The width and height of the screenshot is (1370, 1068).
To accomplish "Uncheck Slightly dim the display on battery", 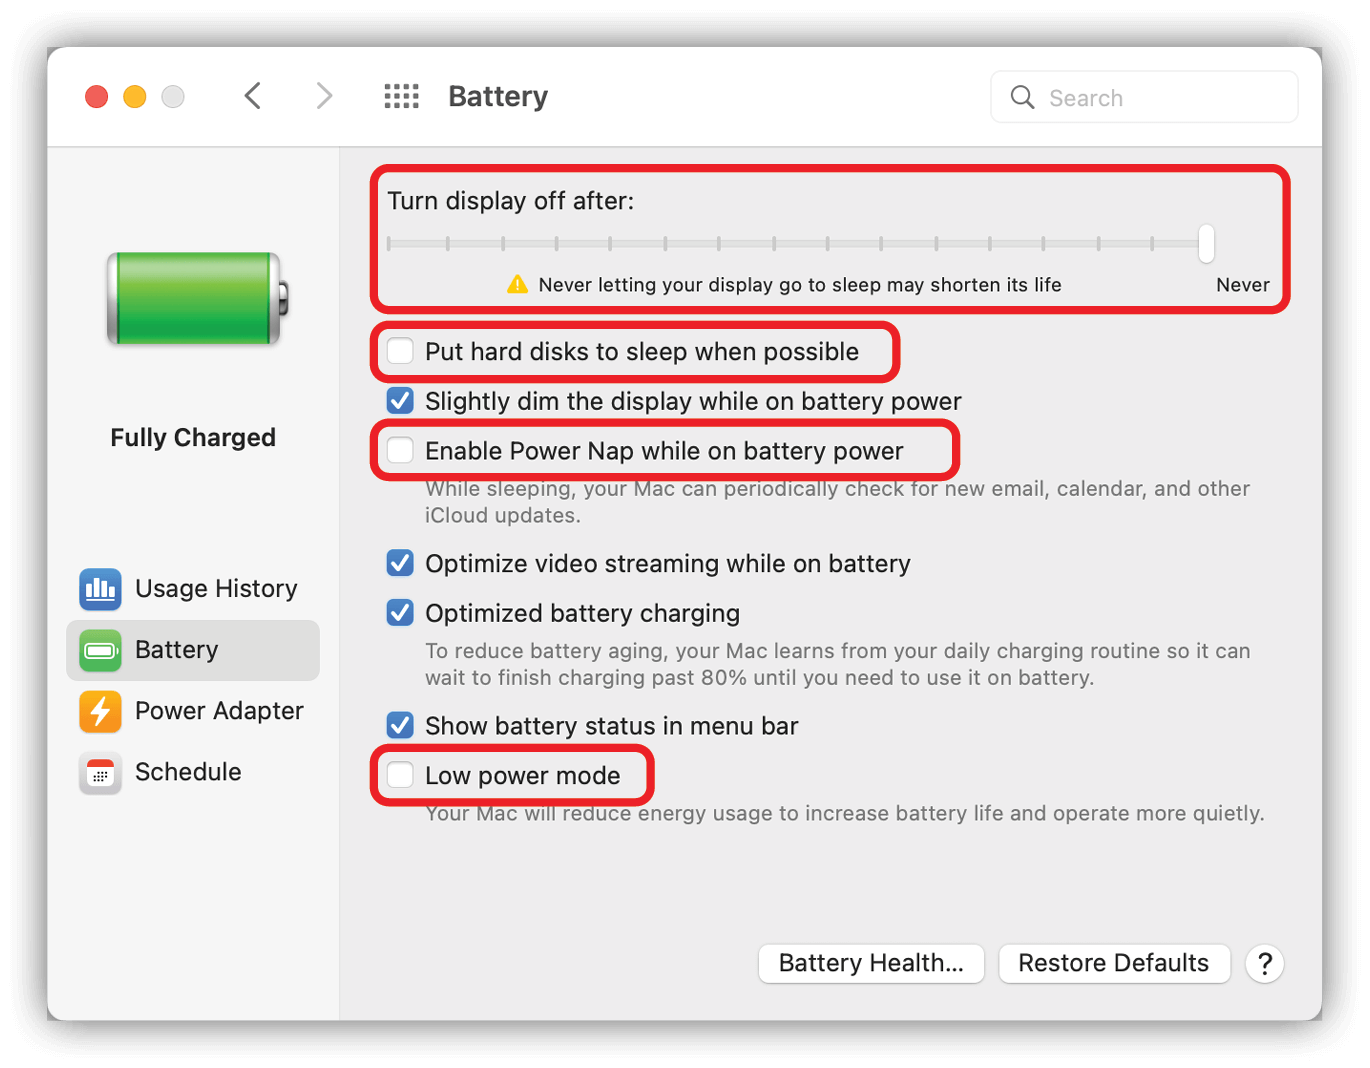I will 400,401.
